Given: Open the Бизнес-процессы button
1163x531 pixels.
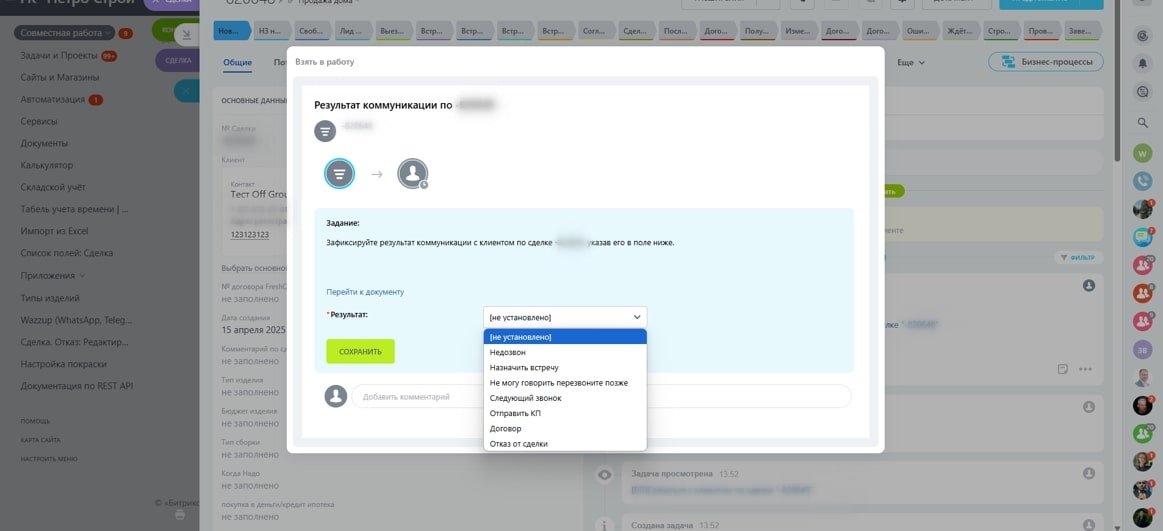Looking at the screenshot, I should click(x=1046, y=62).
